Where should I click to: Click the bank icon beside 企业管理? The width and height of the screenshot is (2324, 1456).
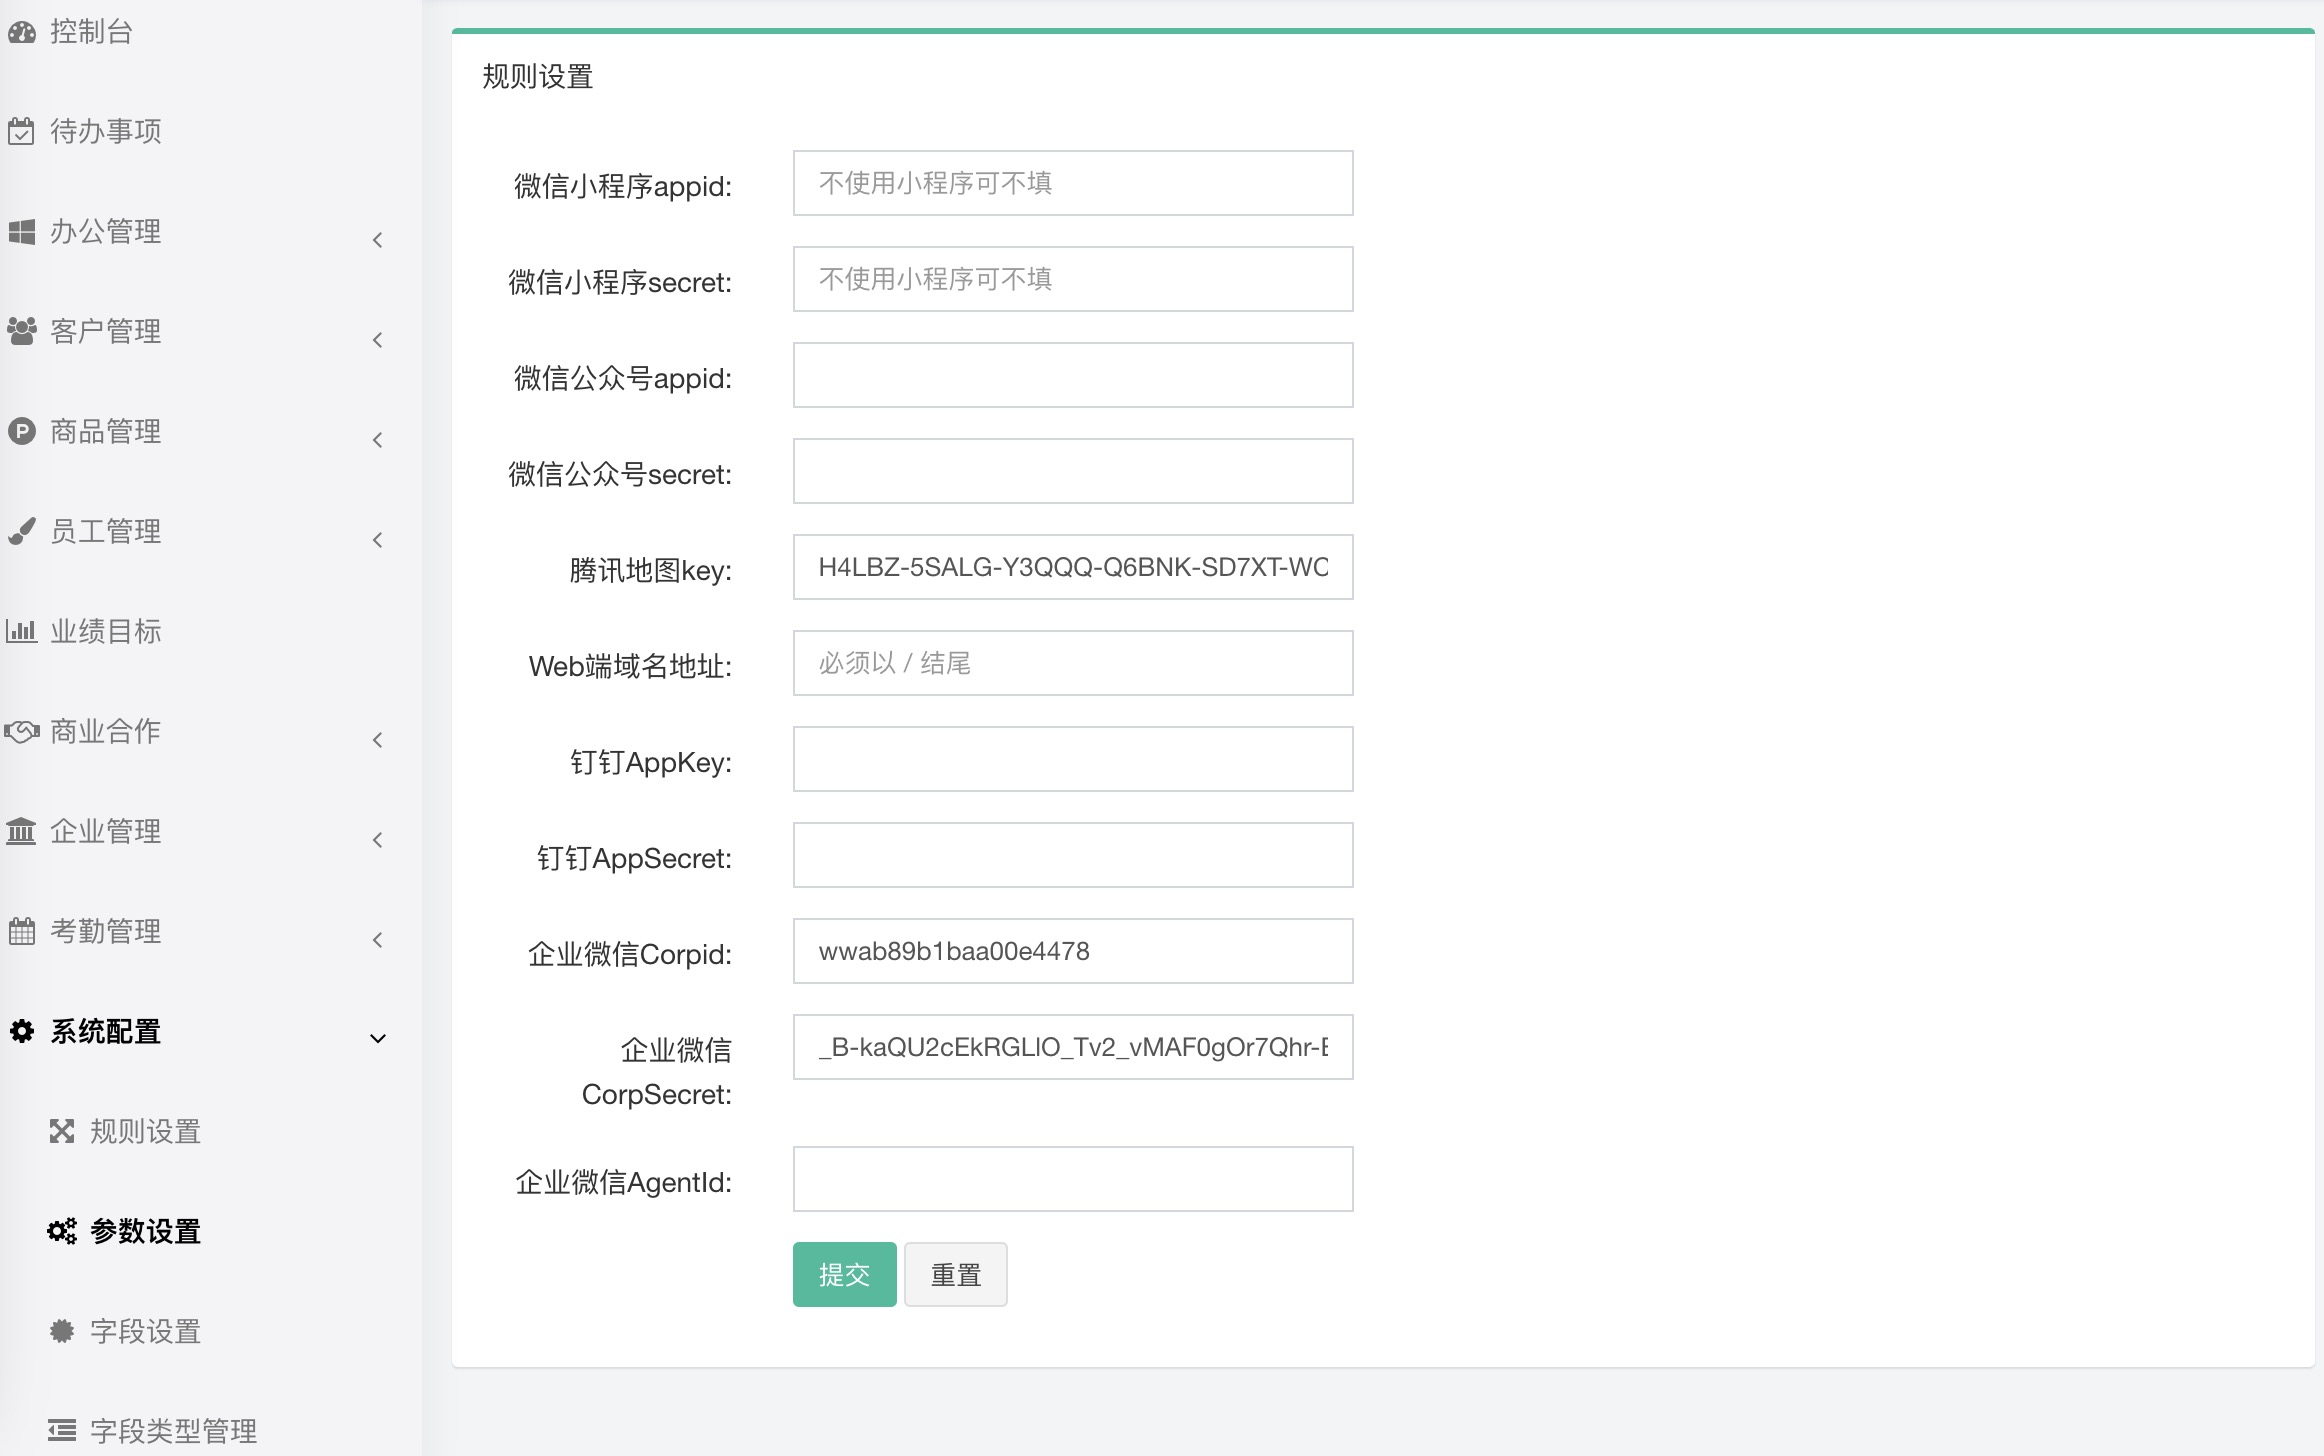(21, 831)
